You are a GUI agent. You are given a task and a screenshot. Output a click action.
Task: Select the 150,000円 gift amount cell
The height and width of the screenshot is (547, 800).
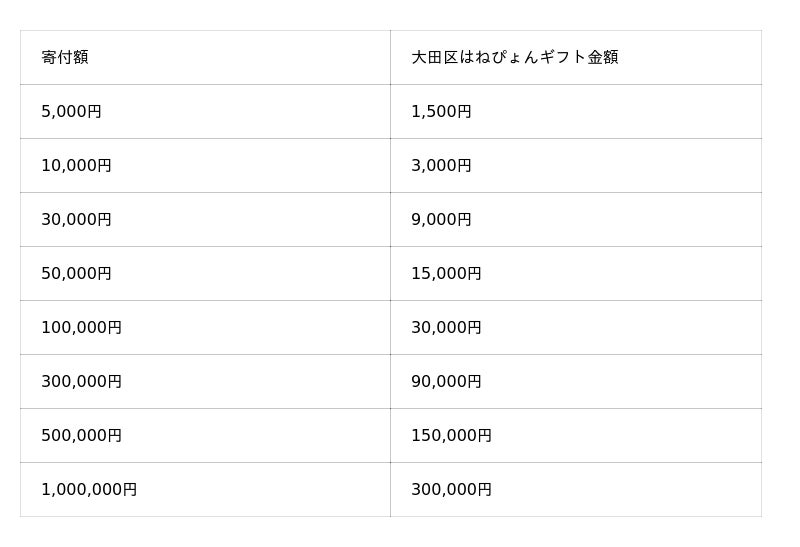451,436
